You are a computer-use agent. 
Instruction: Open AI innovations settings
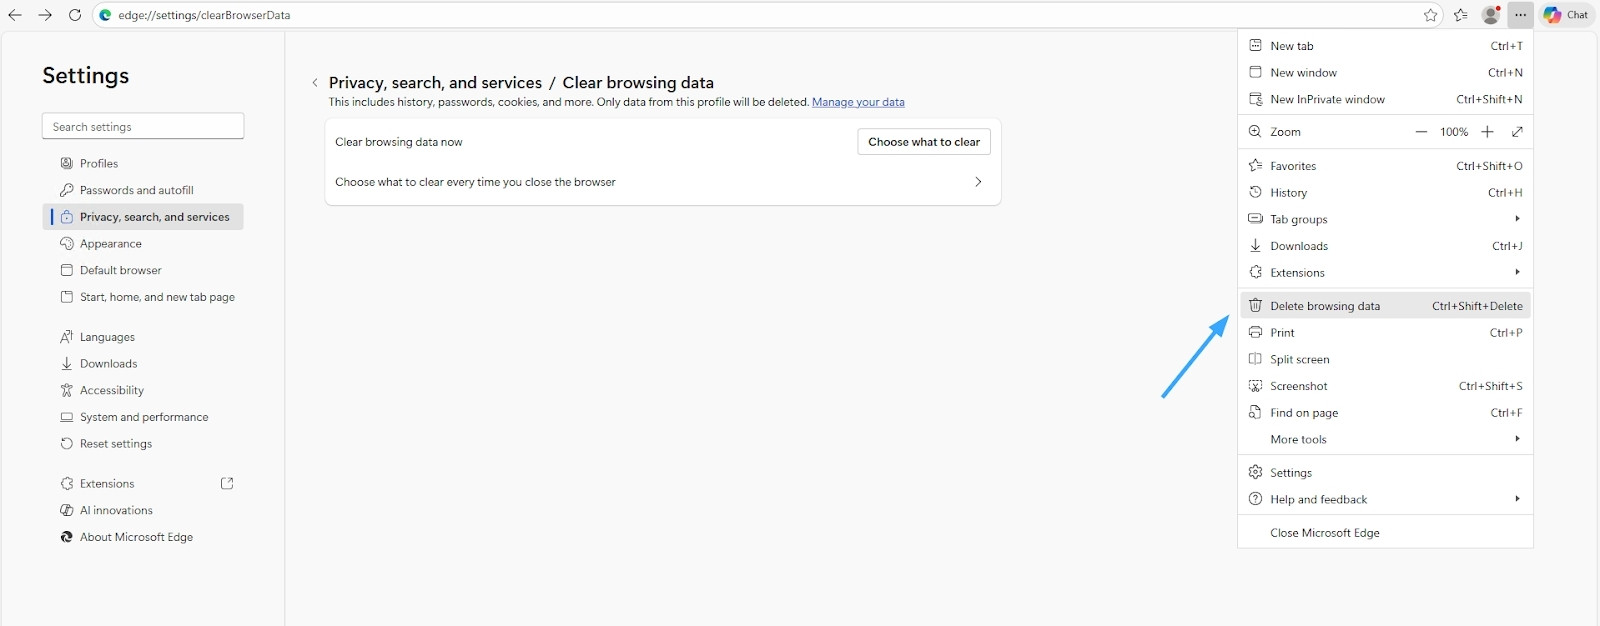(x=143, y=510)
